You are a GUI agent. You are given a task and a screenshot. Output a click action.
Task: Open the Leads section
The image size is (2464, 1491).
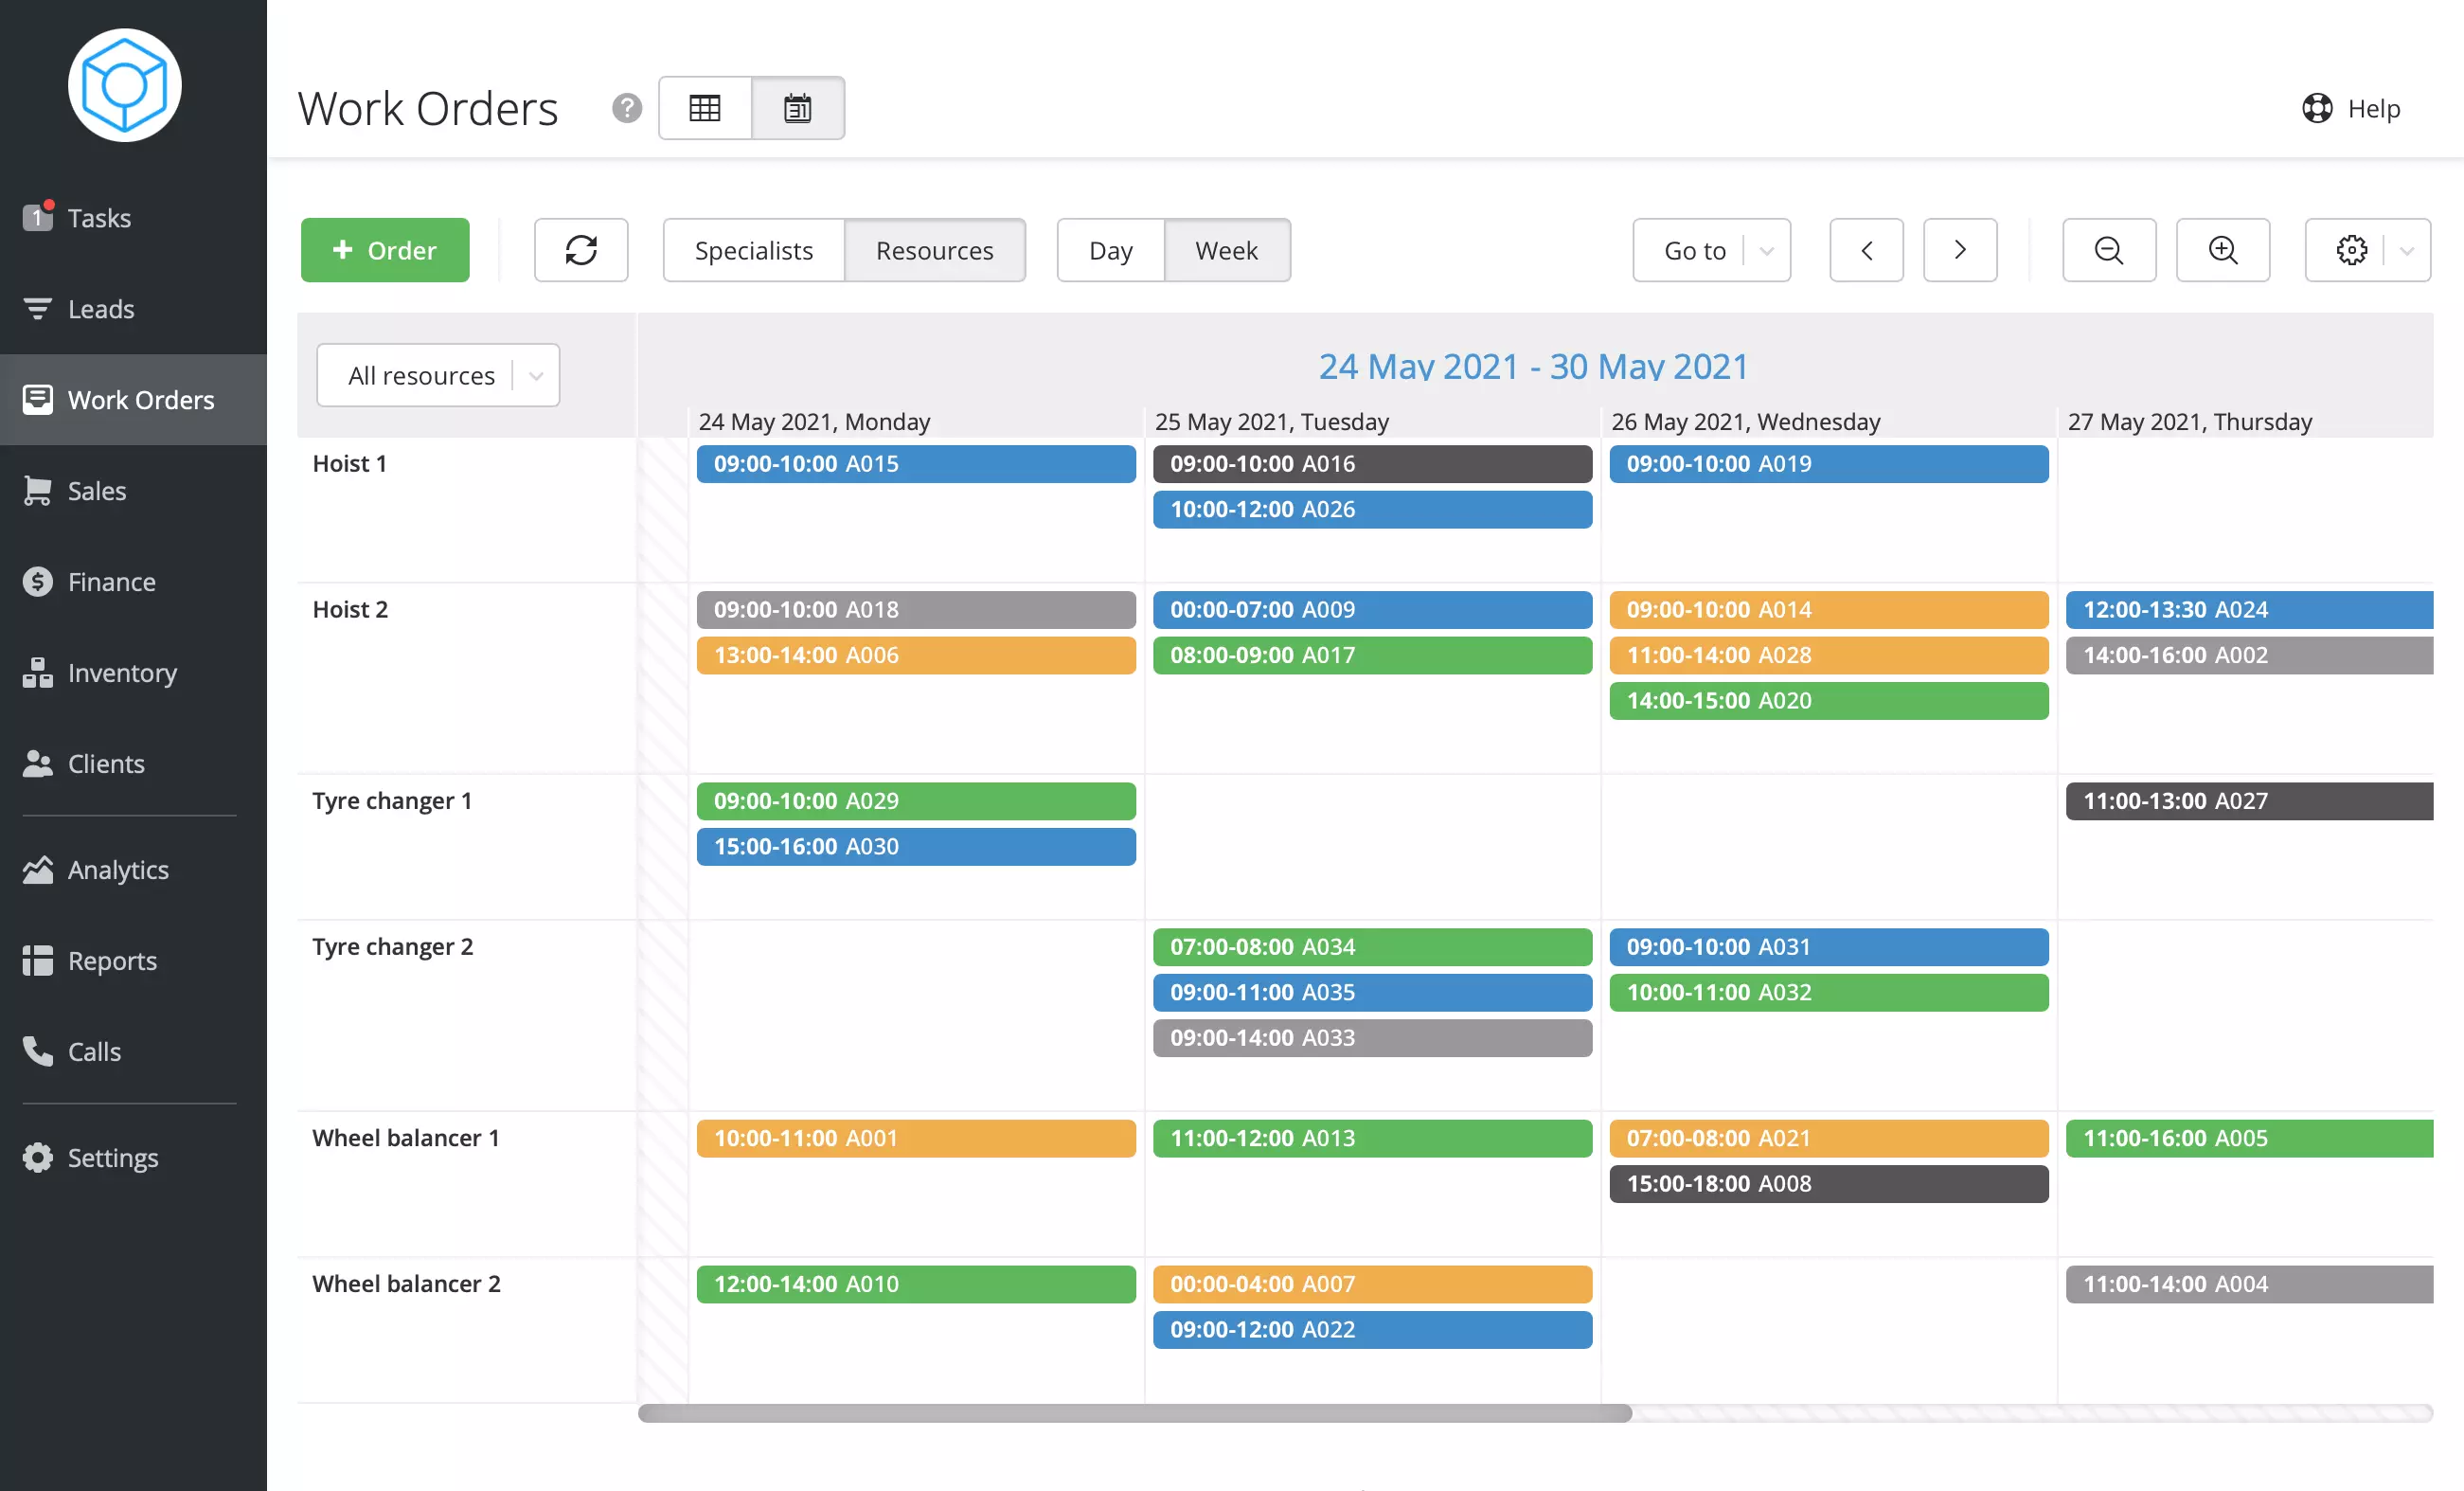tap(133, 308)
